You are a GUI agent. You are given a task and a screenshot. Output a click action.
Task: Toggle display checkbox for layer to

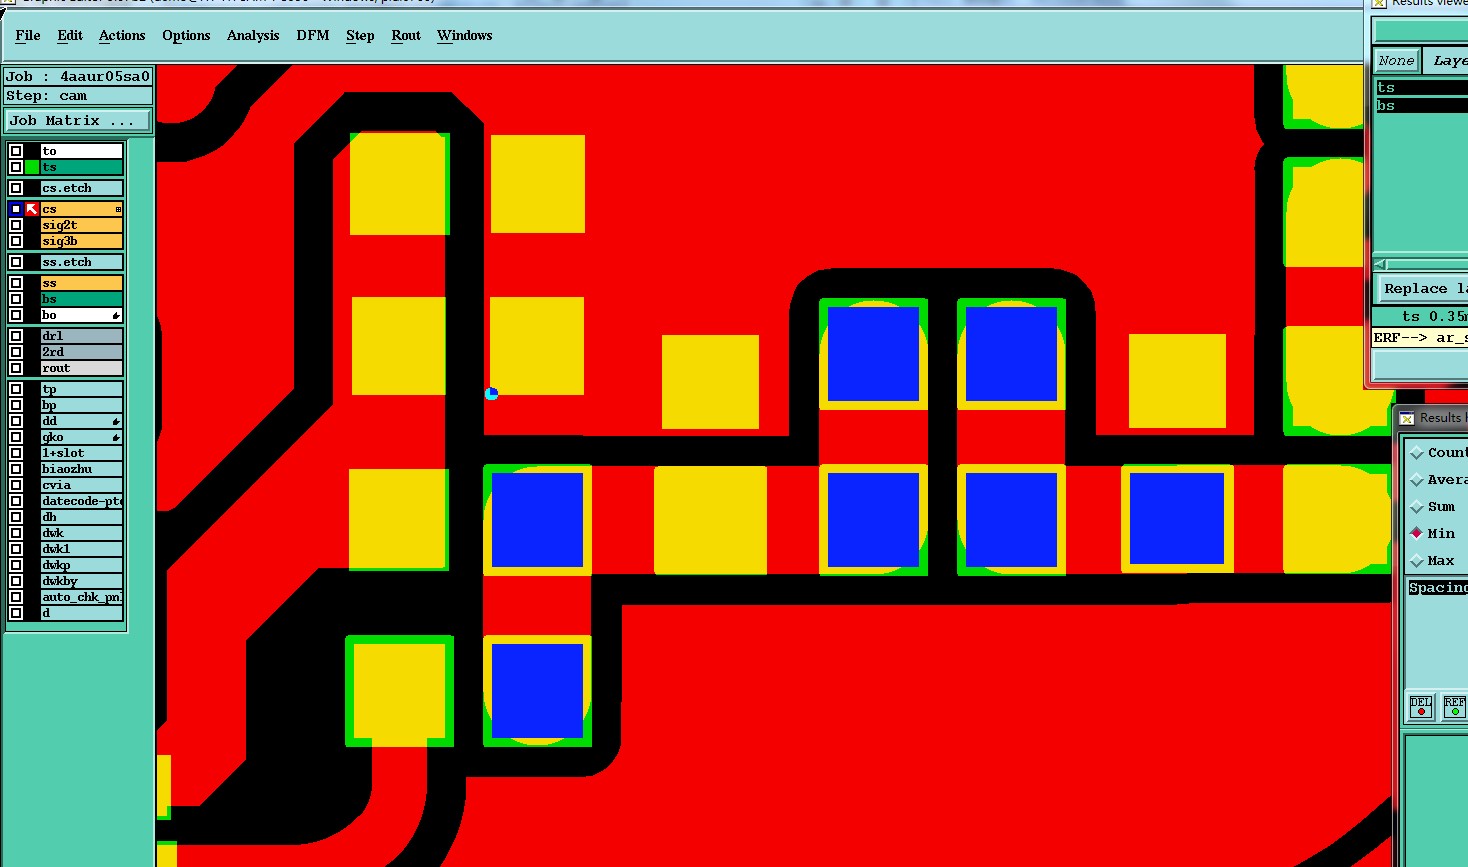tap(16, 151)
